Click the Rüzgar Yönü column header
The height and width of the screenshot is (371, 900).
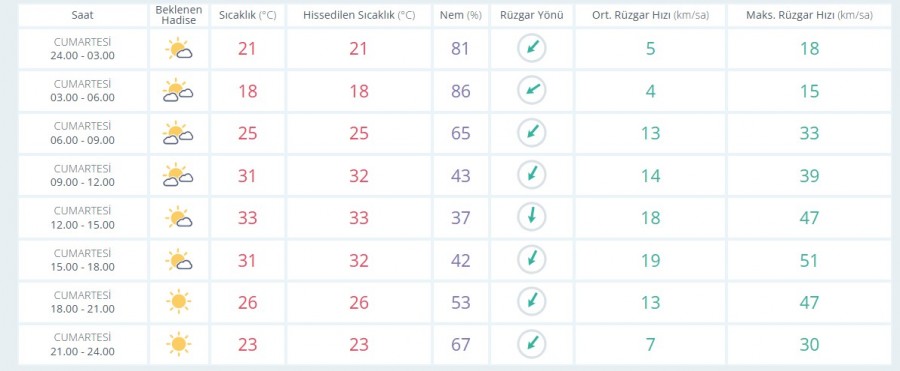532,16
